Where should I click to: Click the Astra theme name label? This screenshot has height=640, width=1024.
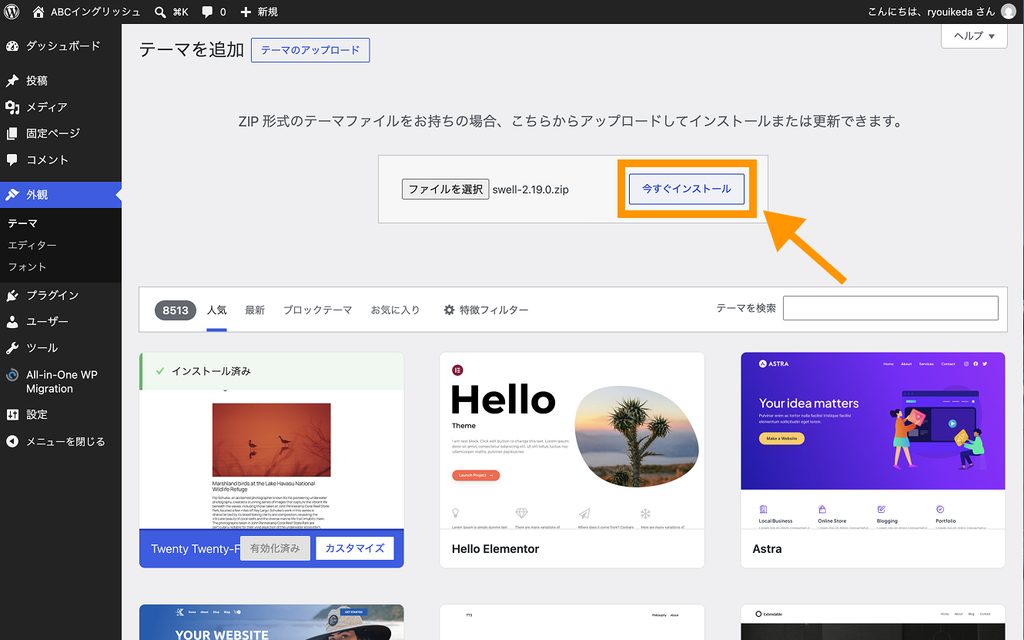point(767,549)
